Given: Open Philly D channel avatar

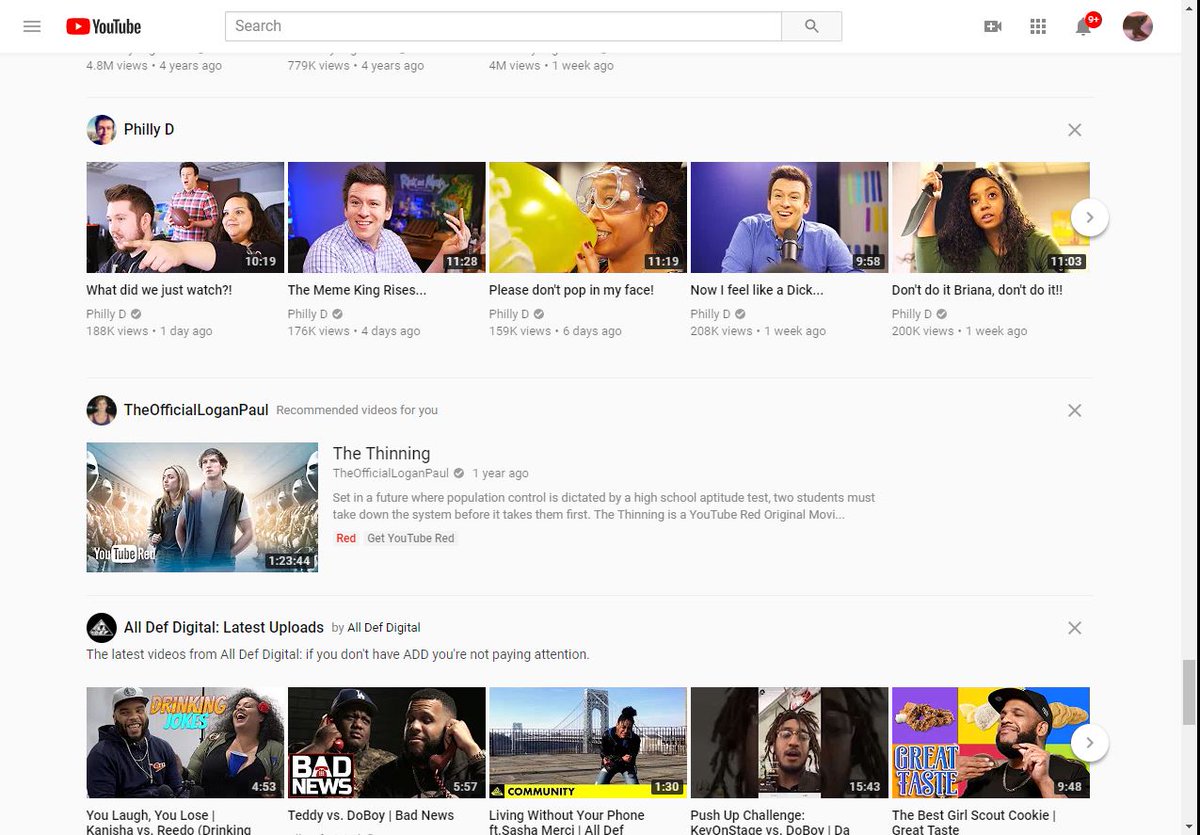Looking at the screenshot, I should click(101, 130).
